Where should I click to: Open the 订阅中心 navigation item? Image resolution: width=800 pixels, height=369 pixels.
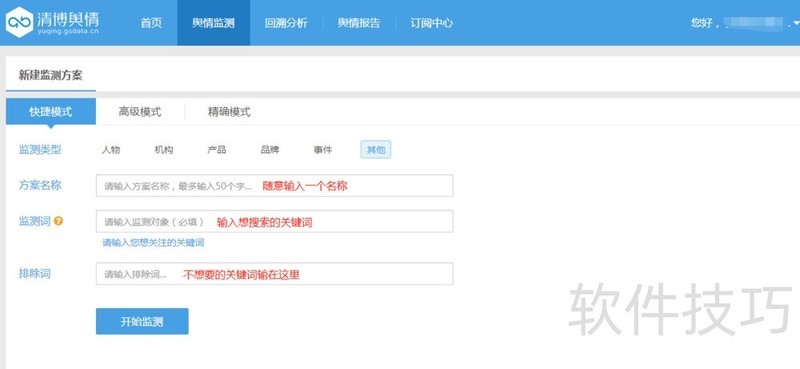pos(432,23)
